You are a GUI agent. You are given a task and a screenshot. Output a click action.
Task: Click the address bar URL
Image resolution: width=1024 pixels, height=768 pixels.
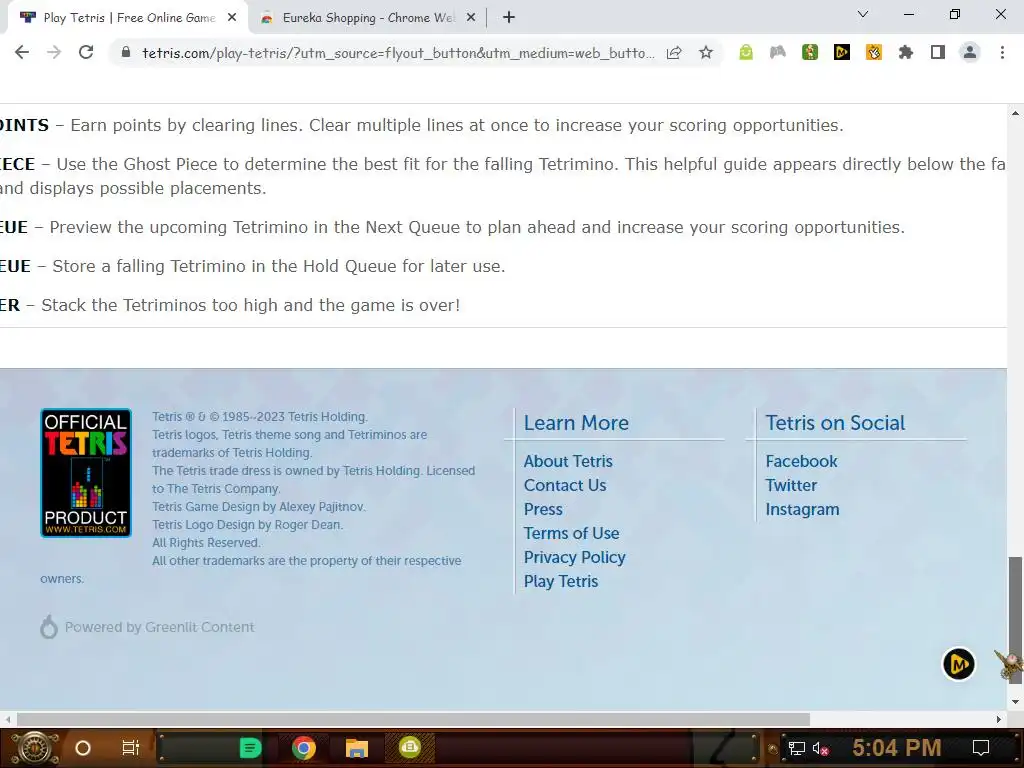pyautogui.click(x=398, y=53)
